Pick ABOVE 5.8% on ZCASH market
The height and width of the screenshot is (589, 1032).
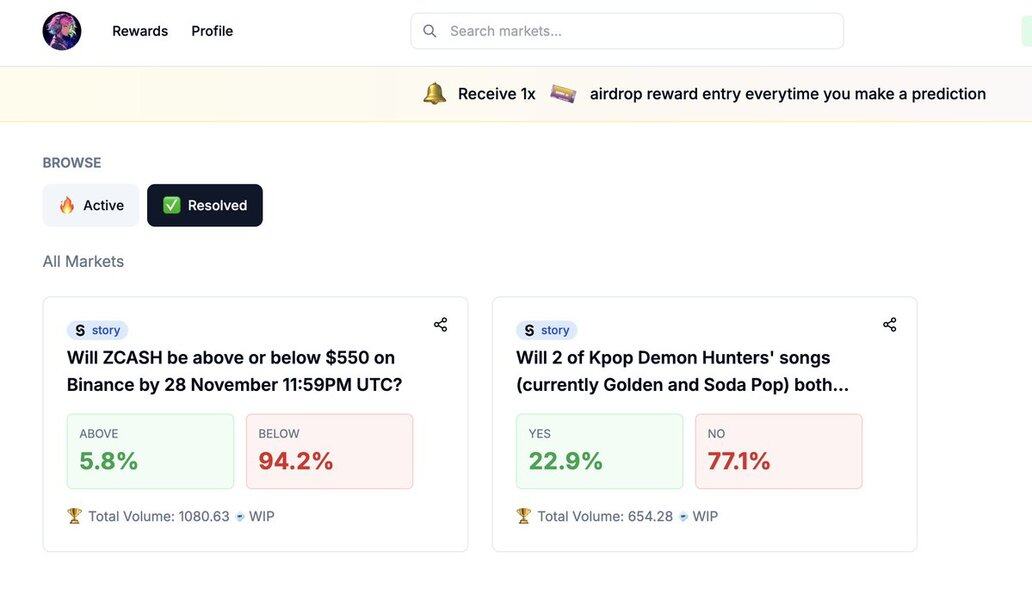[150, 451]
